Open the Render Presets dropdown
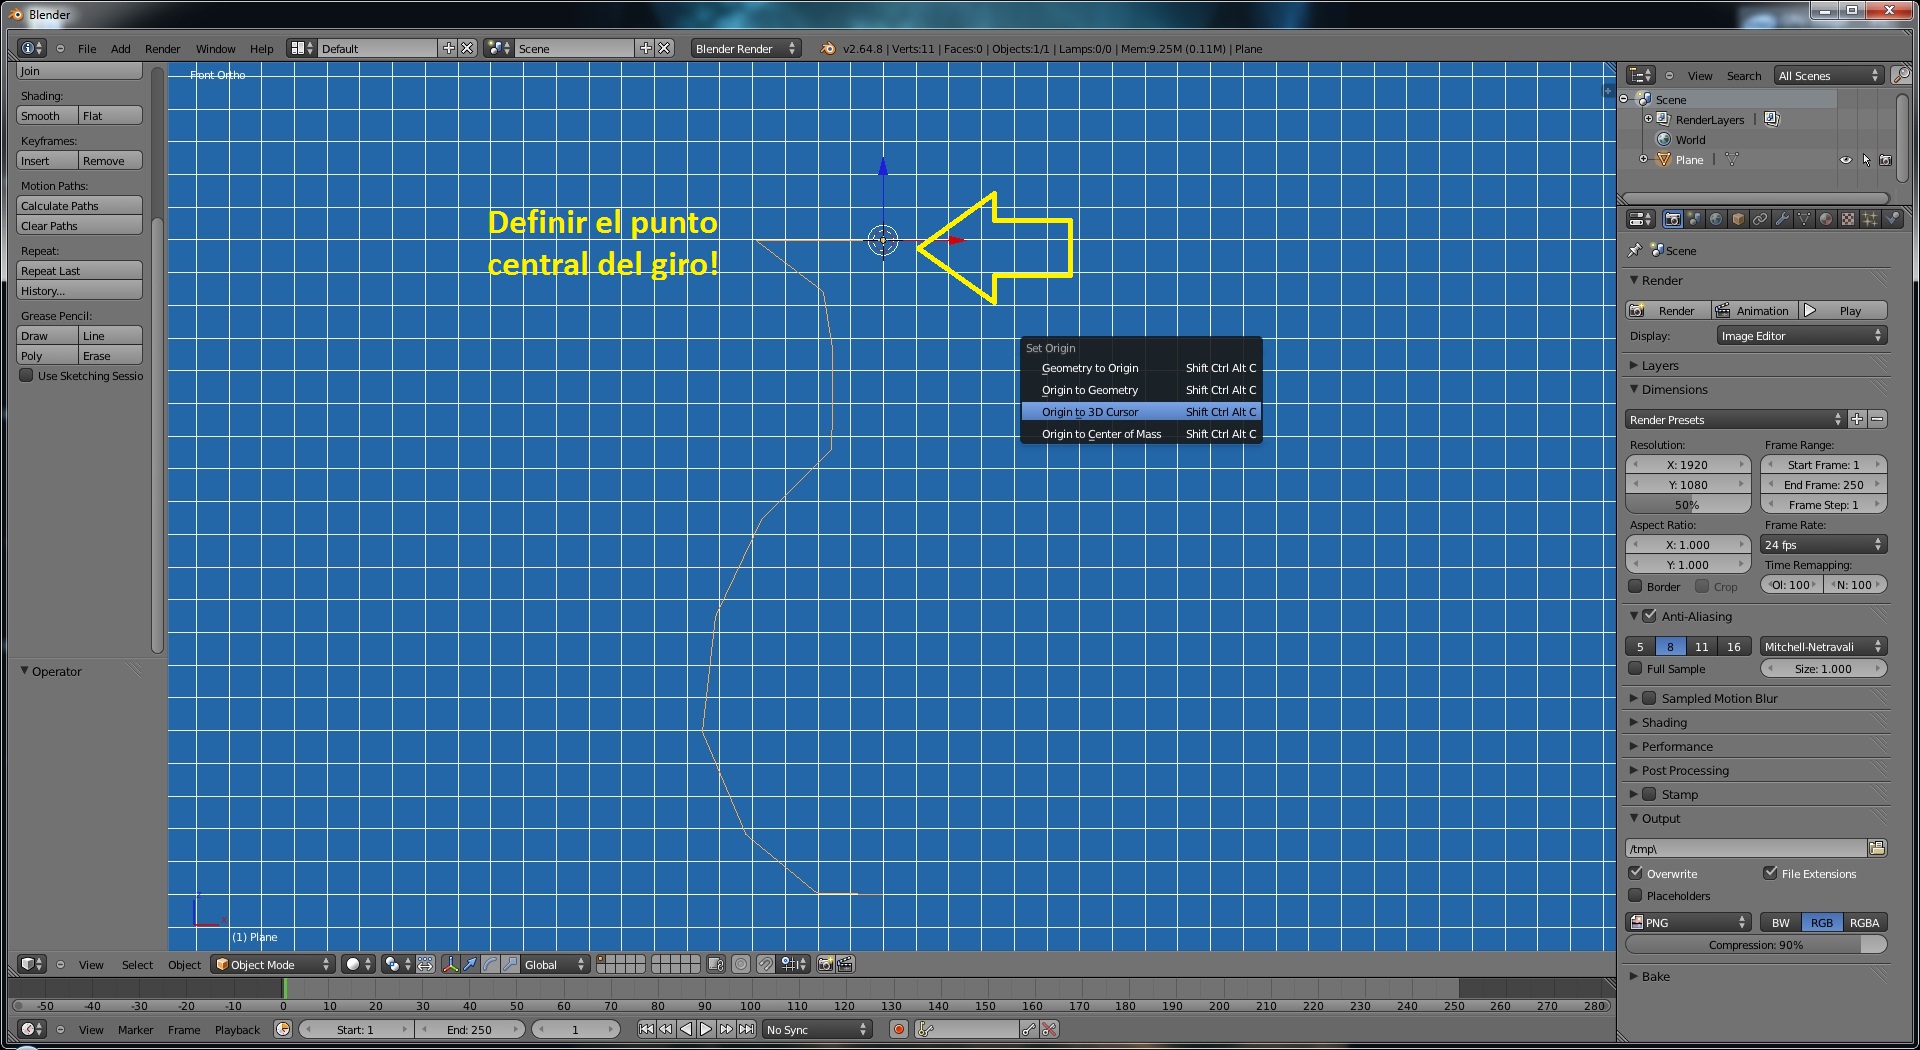Viewport: 1920px width, 1050px height. pyautogui.click(x=1735, y=420)
